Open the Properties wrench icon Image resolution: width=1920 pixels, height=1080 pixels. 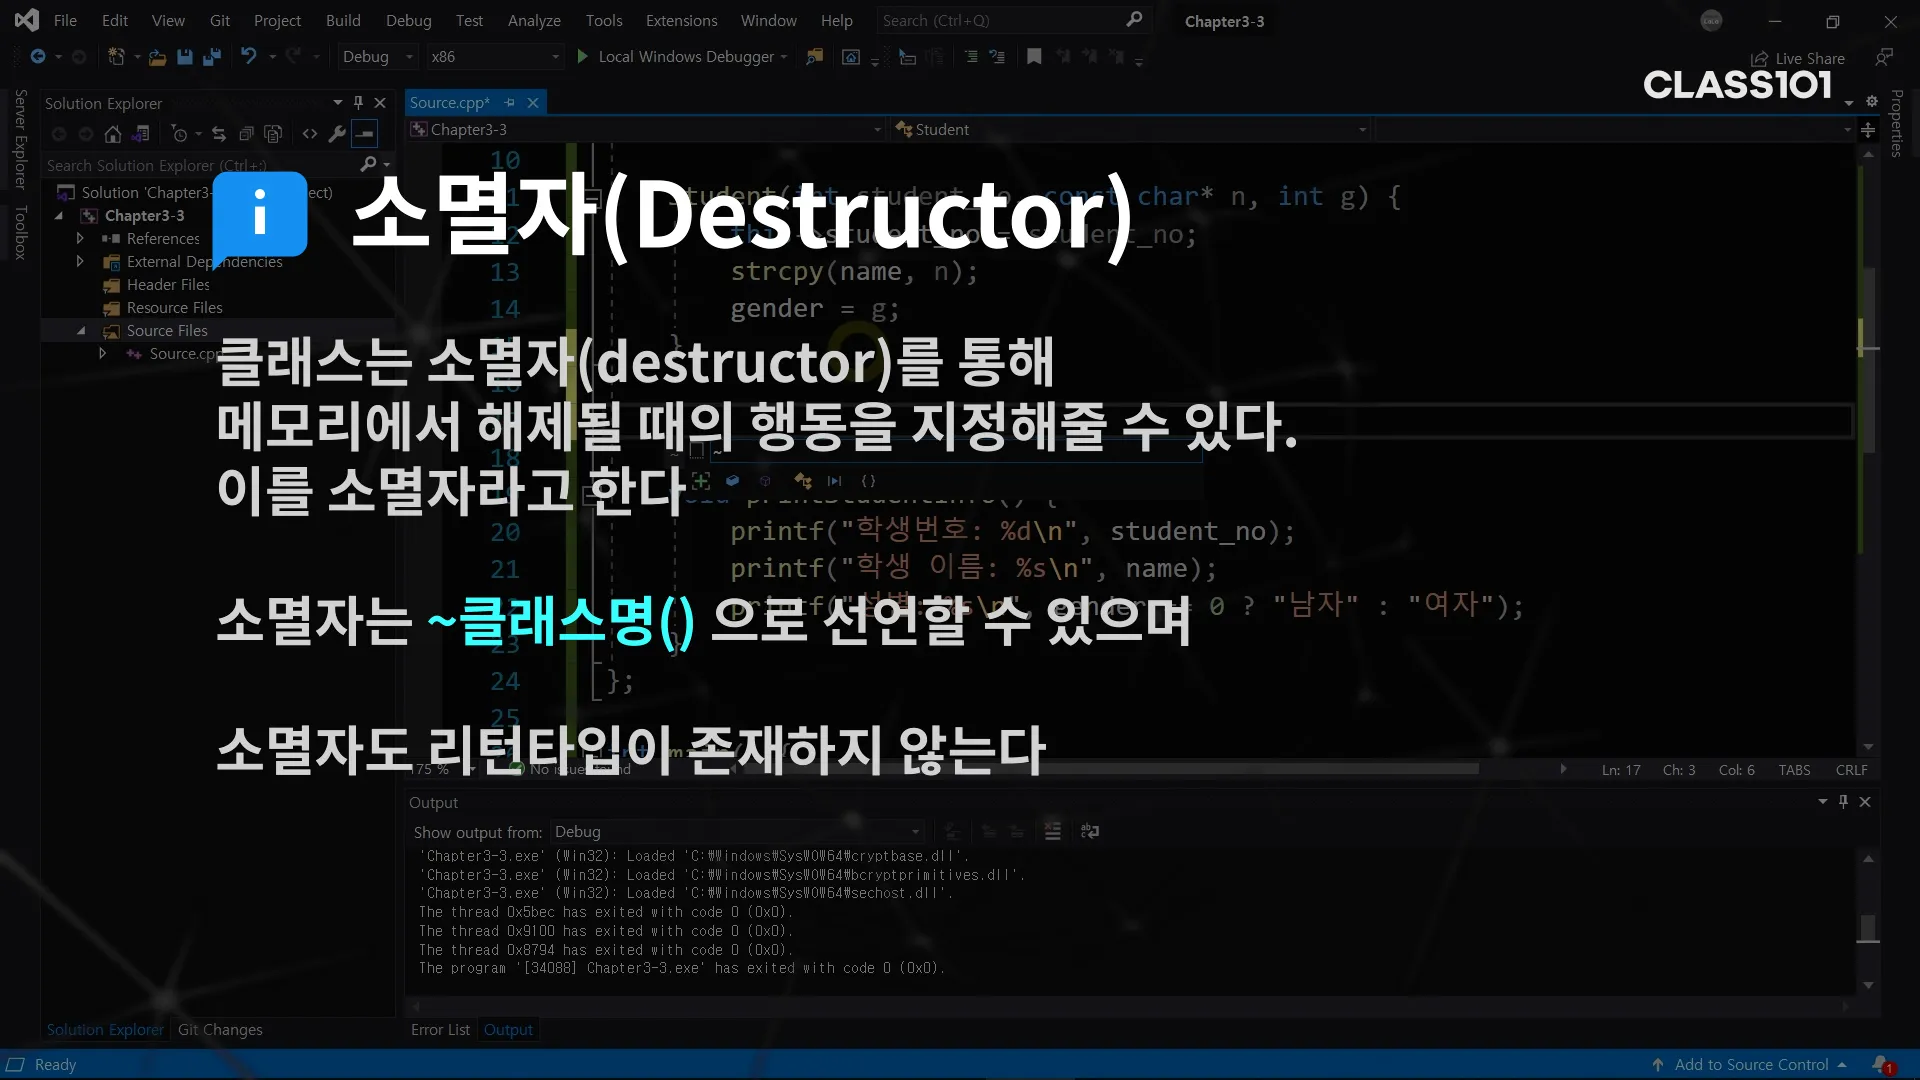click(337, 134)
